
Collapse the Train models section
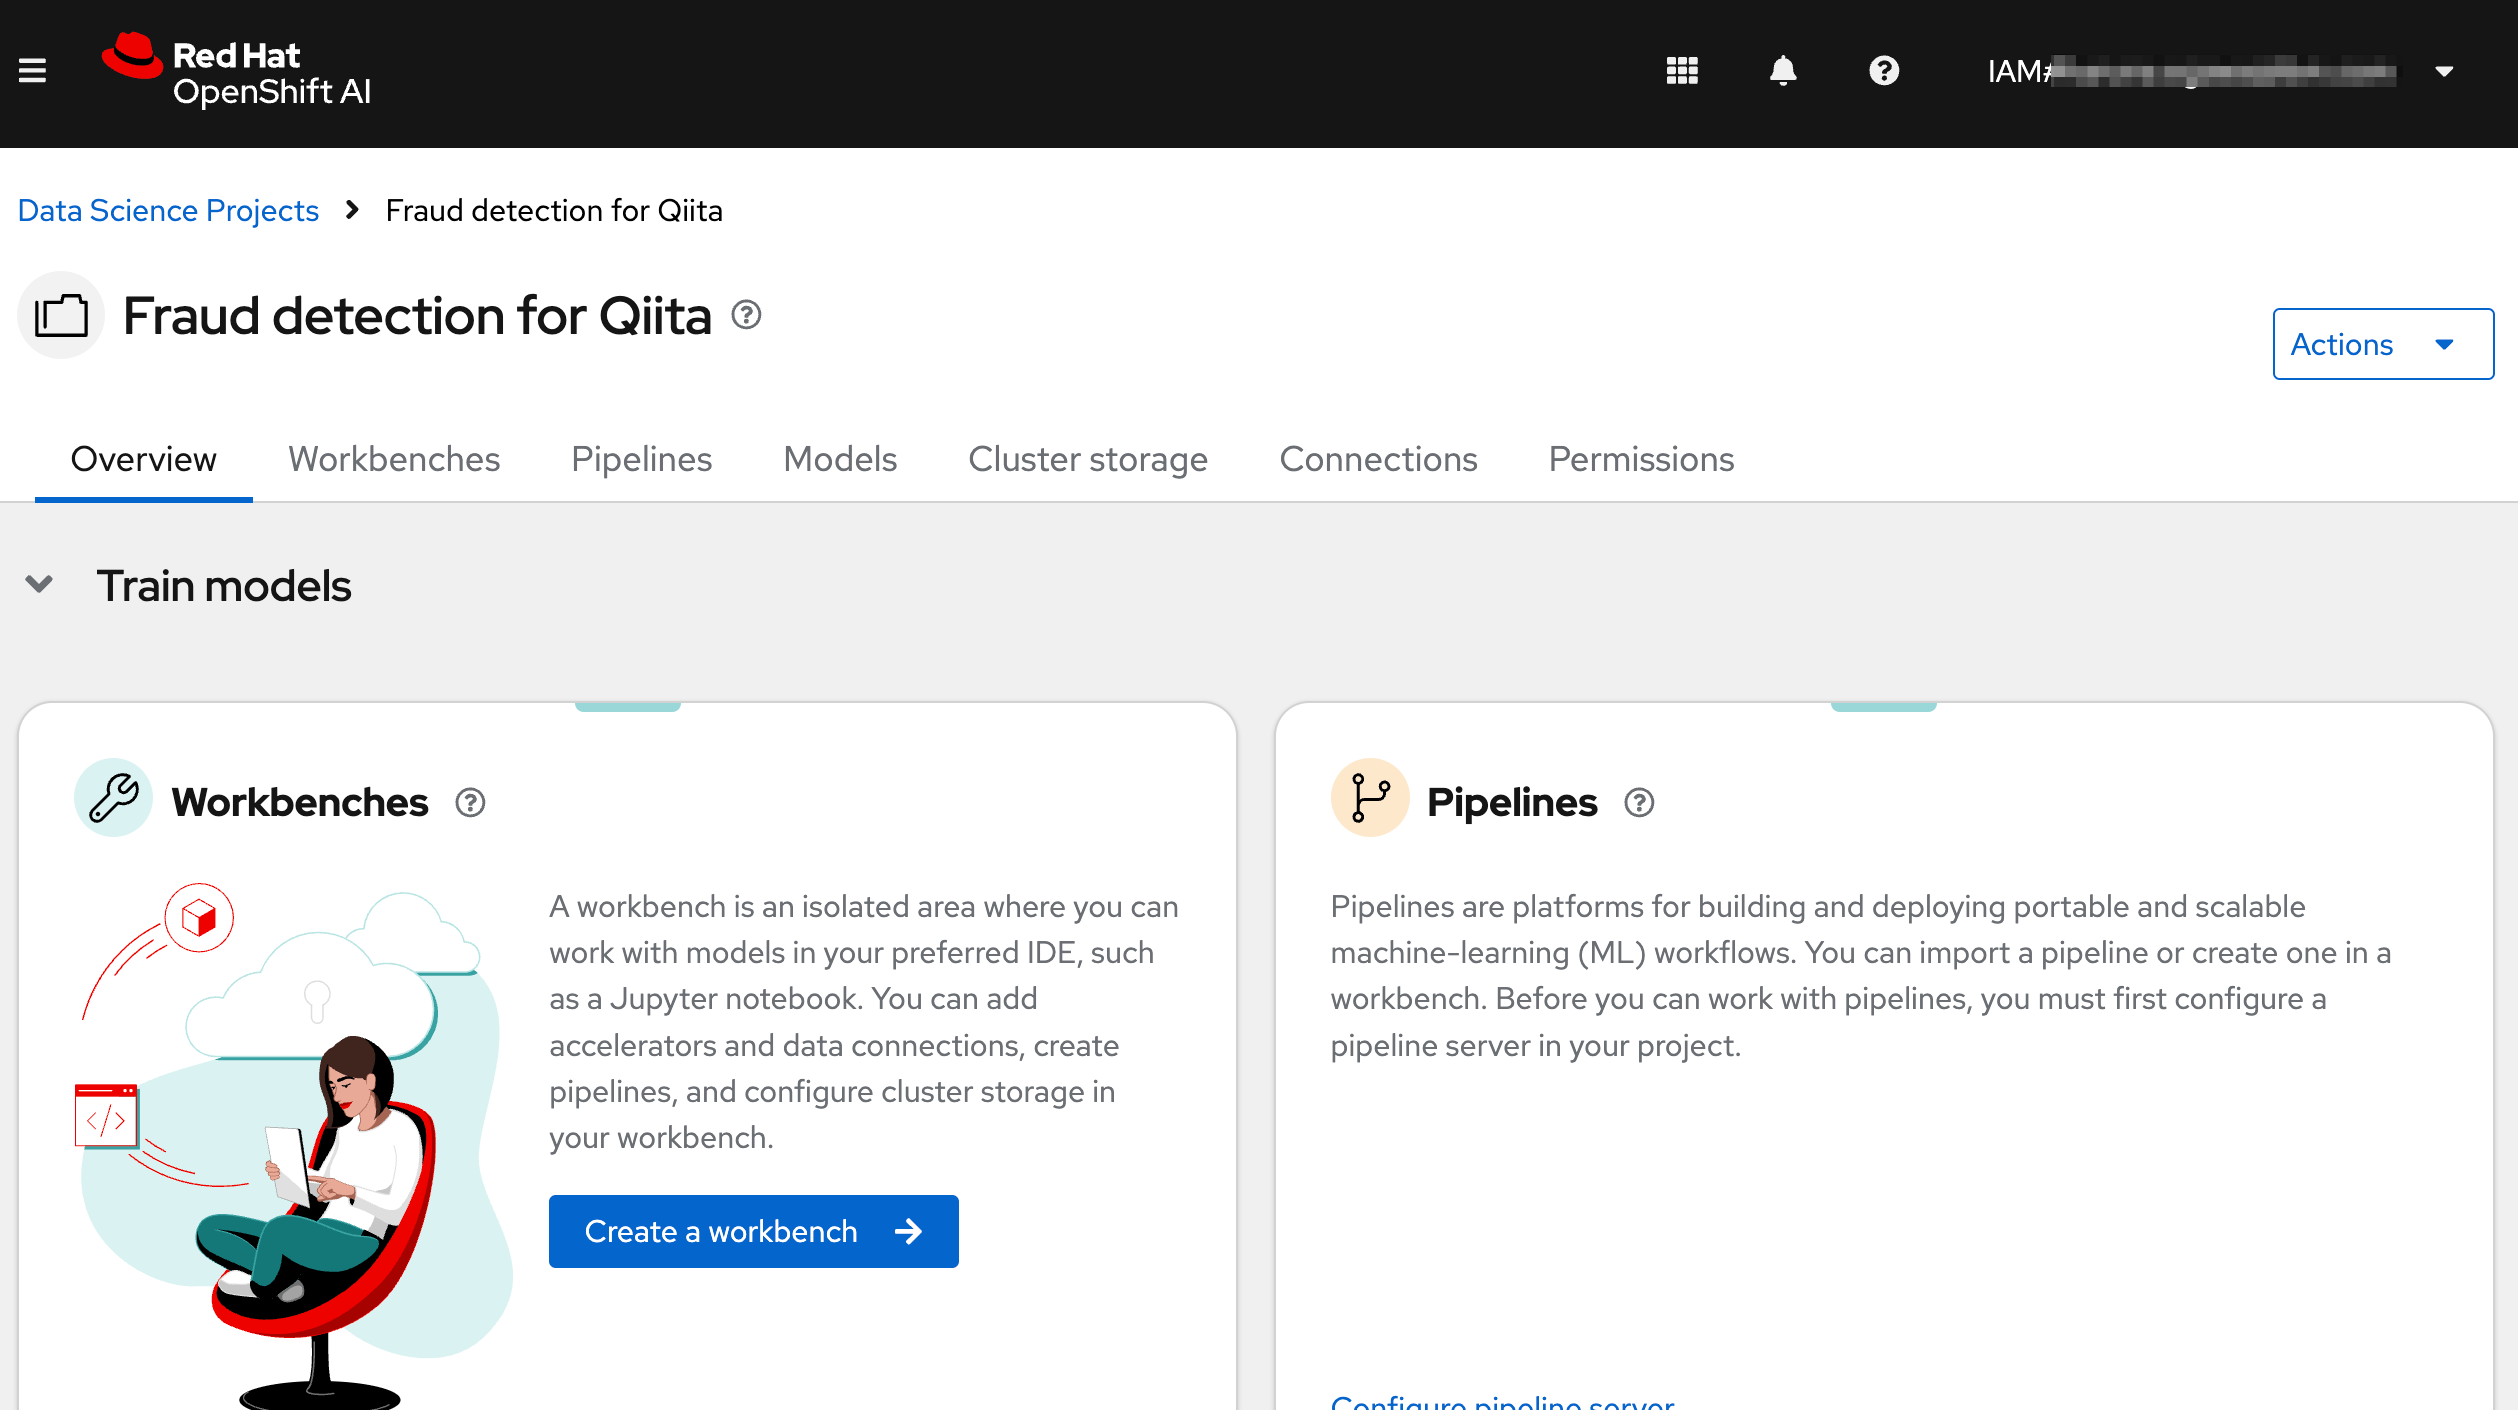(39, 585)
